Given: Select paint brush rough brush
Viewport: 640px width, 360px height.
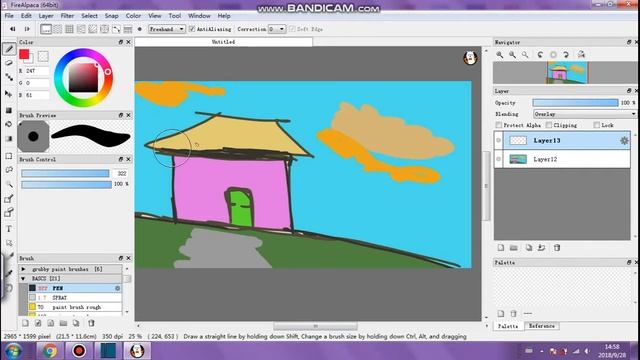Looking at the screenshot, I should [x=75, y=307].
